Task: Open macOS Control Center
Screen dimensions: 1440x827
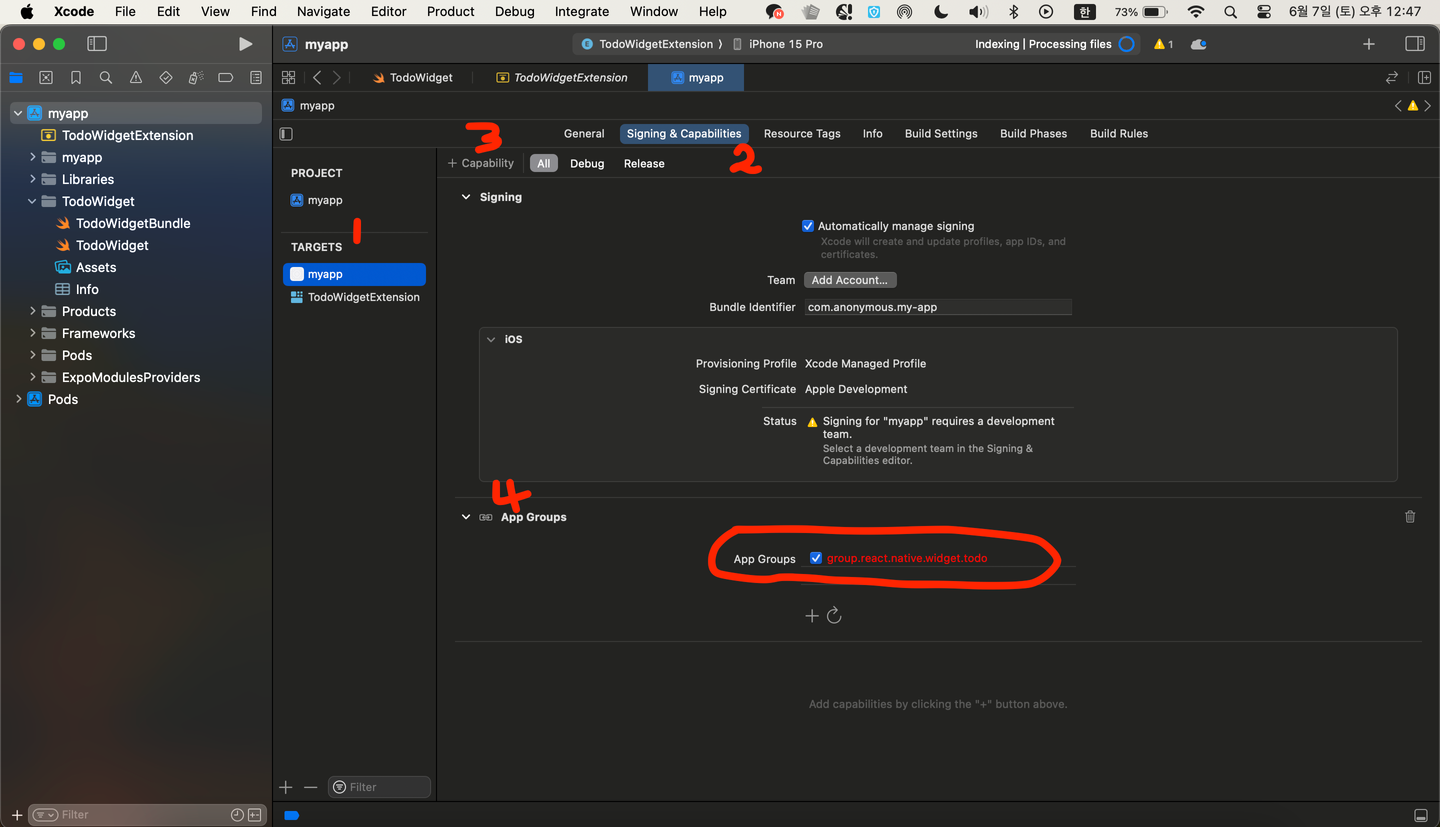Action: tap(1264, 11)
